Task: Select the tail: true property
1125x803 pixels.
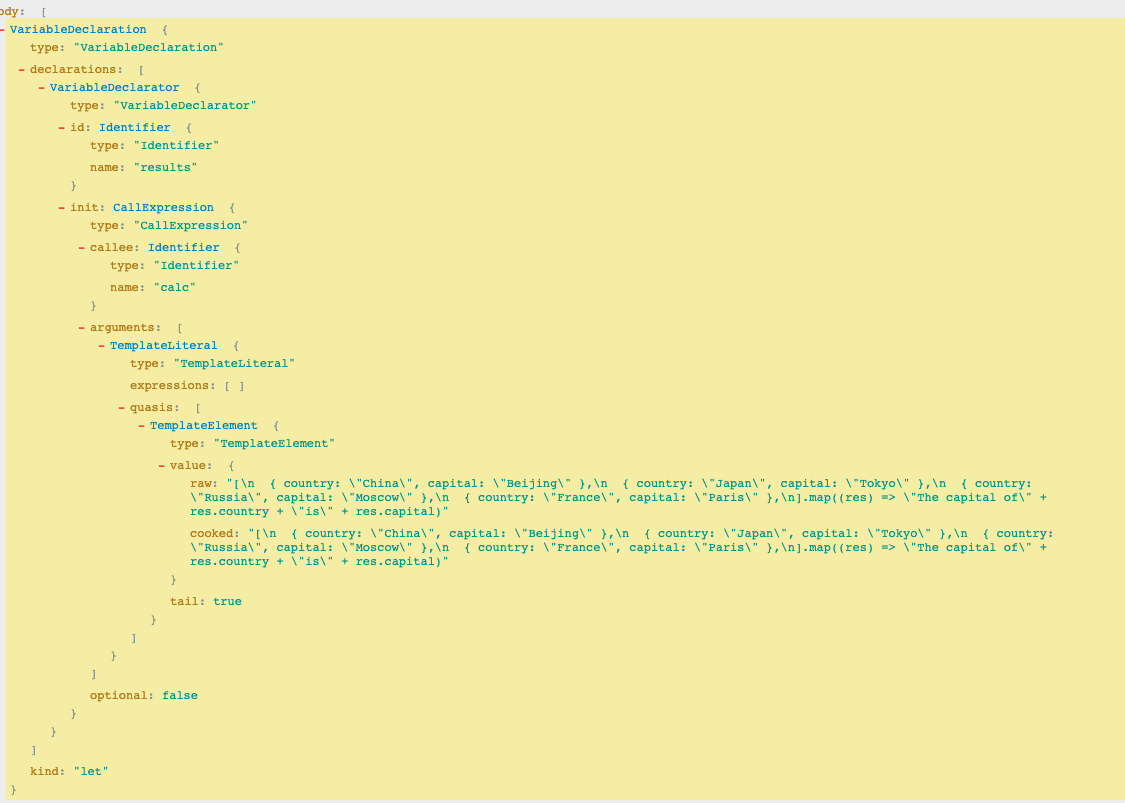Action: coord(205,601)
